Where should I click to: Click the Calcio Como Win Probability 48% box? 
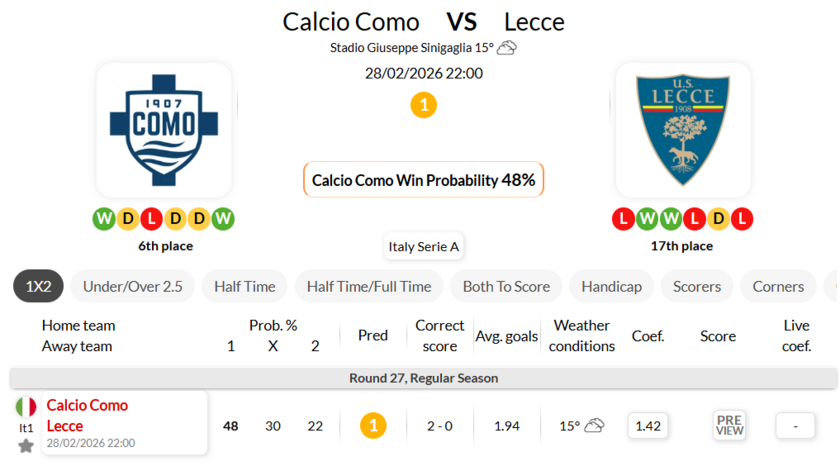click(x=424, y=180)
